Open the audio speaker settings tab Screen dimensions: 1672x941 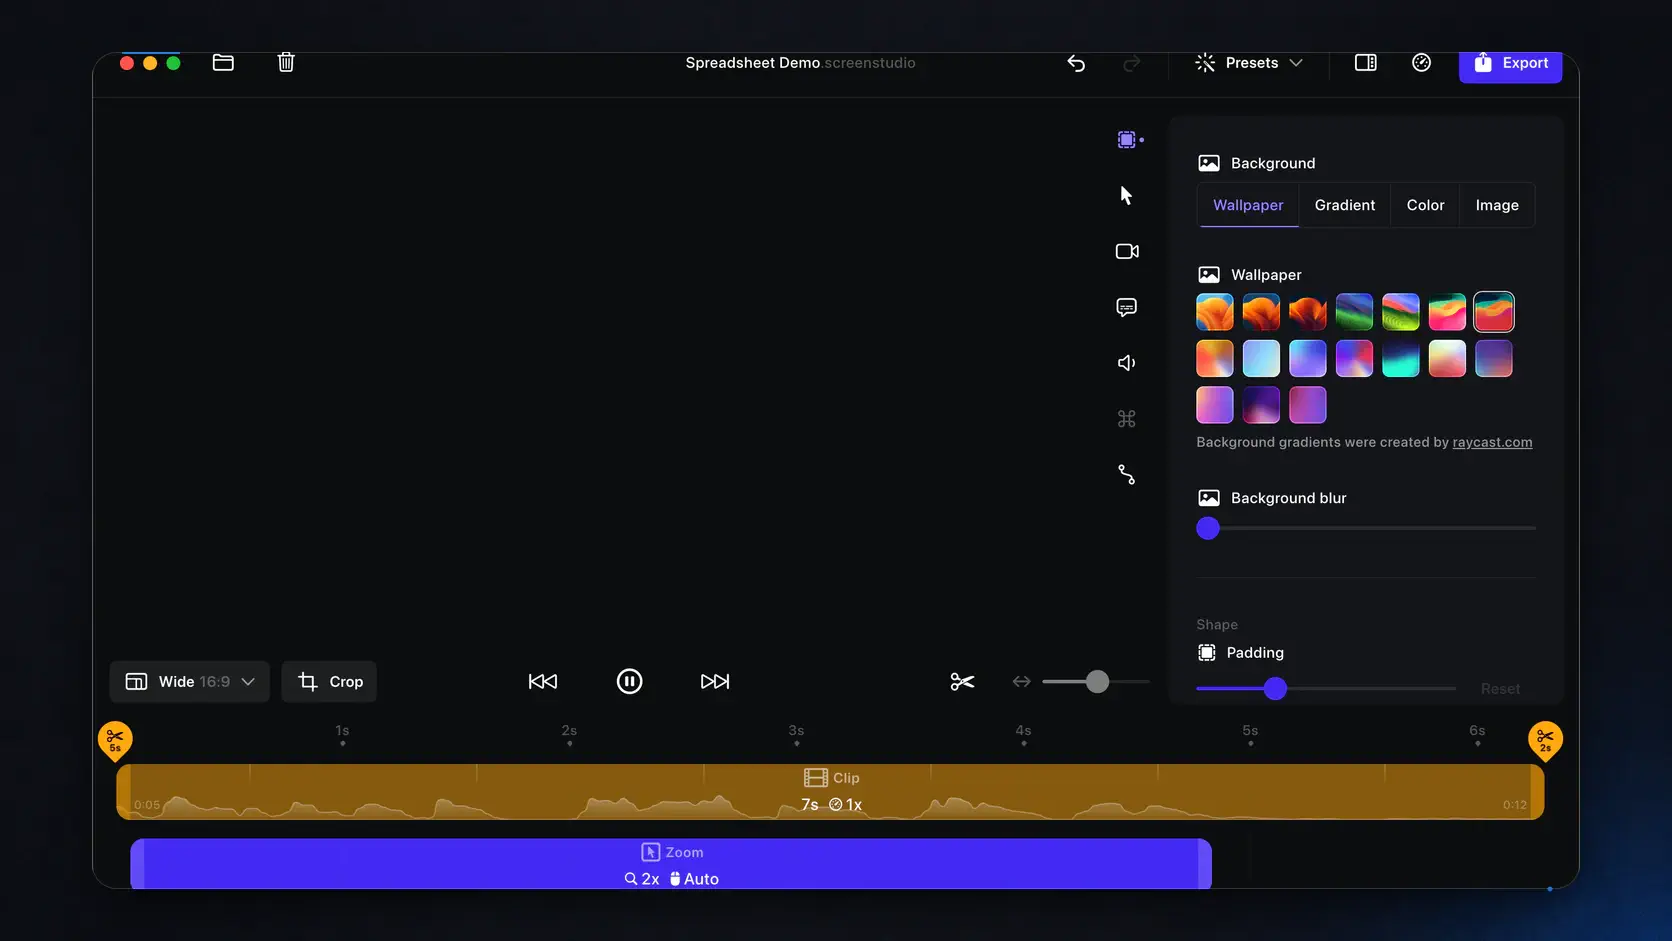tap(1127, 363)
